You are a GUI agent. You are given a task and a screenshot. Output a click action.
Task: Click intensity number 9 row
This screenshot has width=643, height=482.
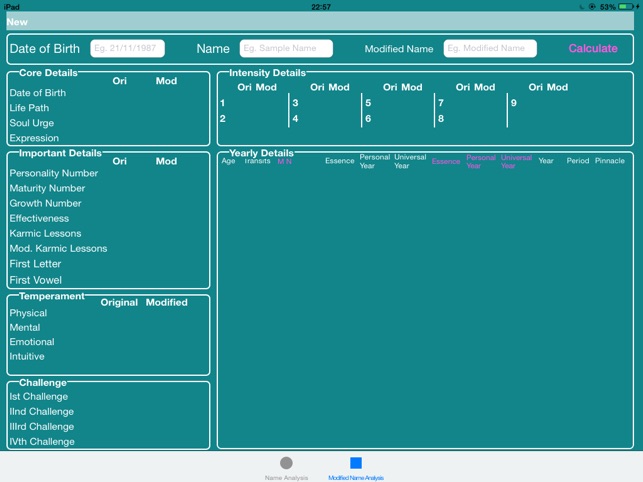pyautogui.click(x=513, y=103)
